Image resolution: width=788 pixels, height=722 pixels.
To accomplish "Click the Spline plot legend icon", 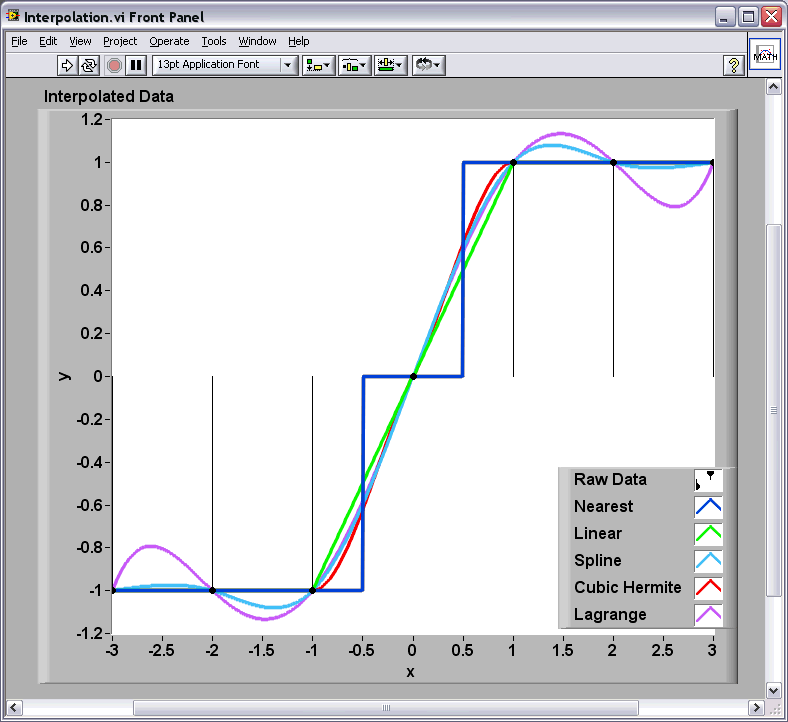I will tap(708, 561).
